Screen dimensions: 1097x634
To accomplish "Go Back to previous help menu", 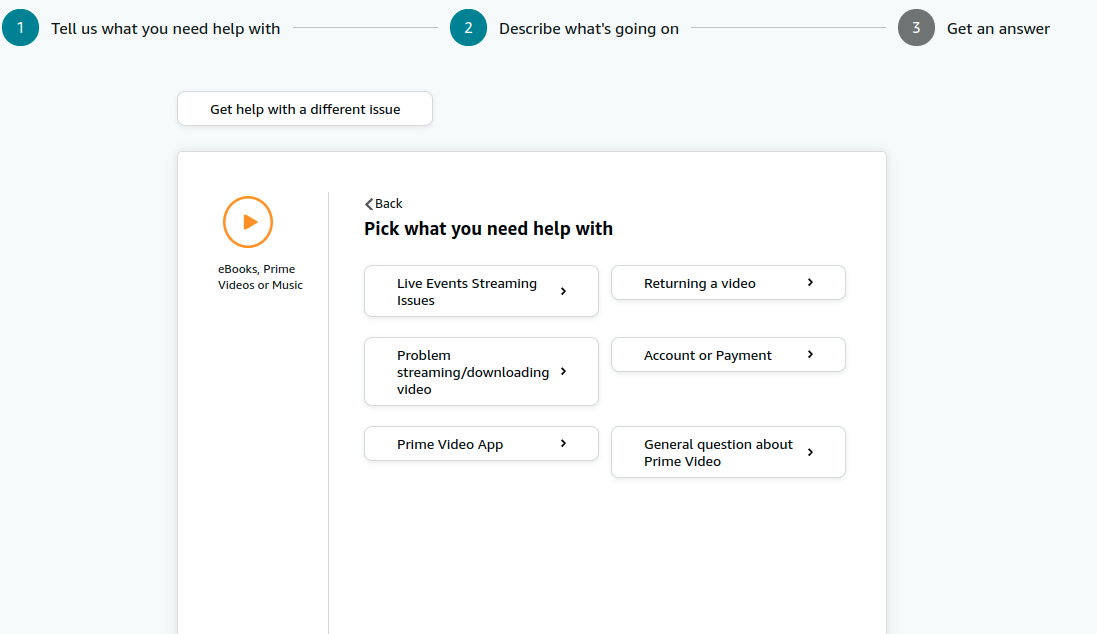I will pyautogui.click(x=388, y=204).
